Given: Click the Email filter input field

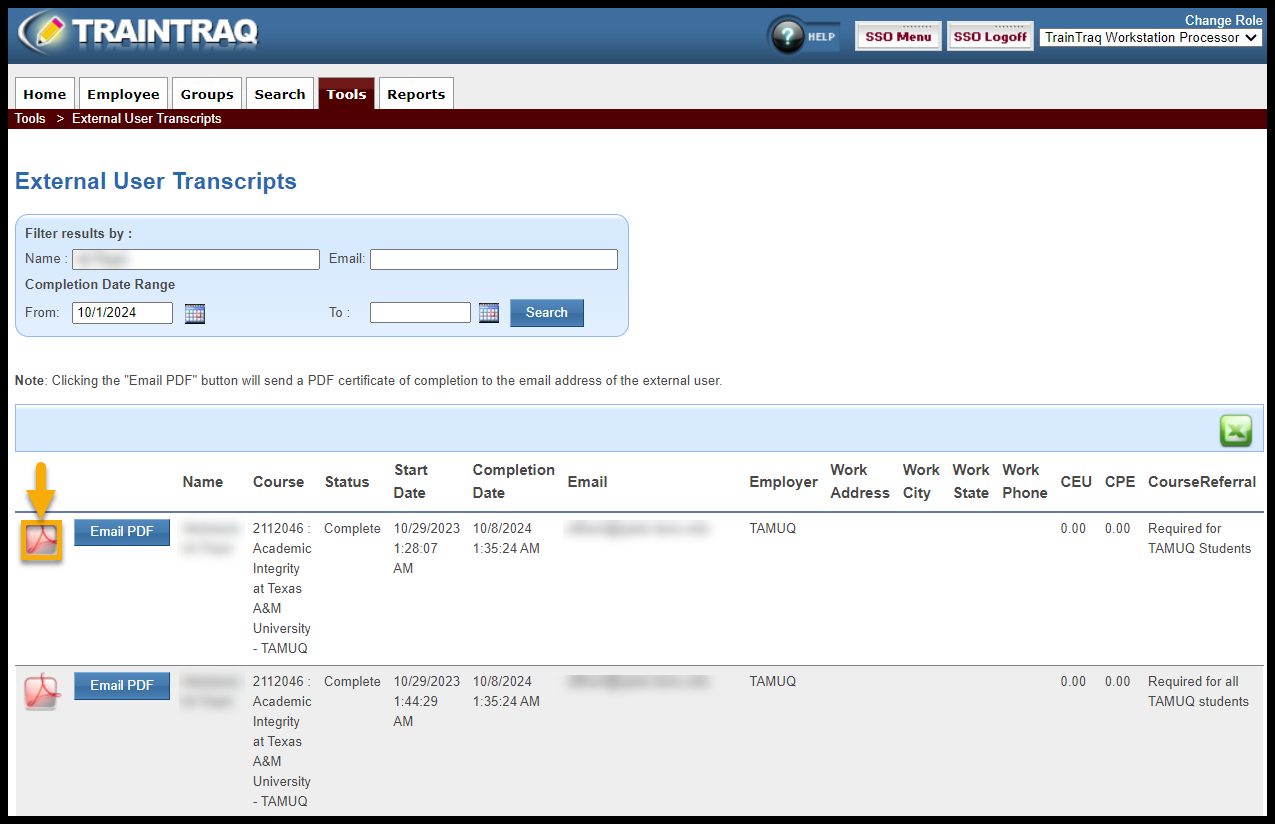Looking at the screenshot, I should pyautogui.click(x=494, y=260).
